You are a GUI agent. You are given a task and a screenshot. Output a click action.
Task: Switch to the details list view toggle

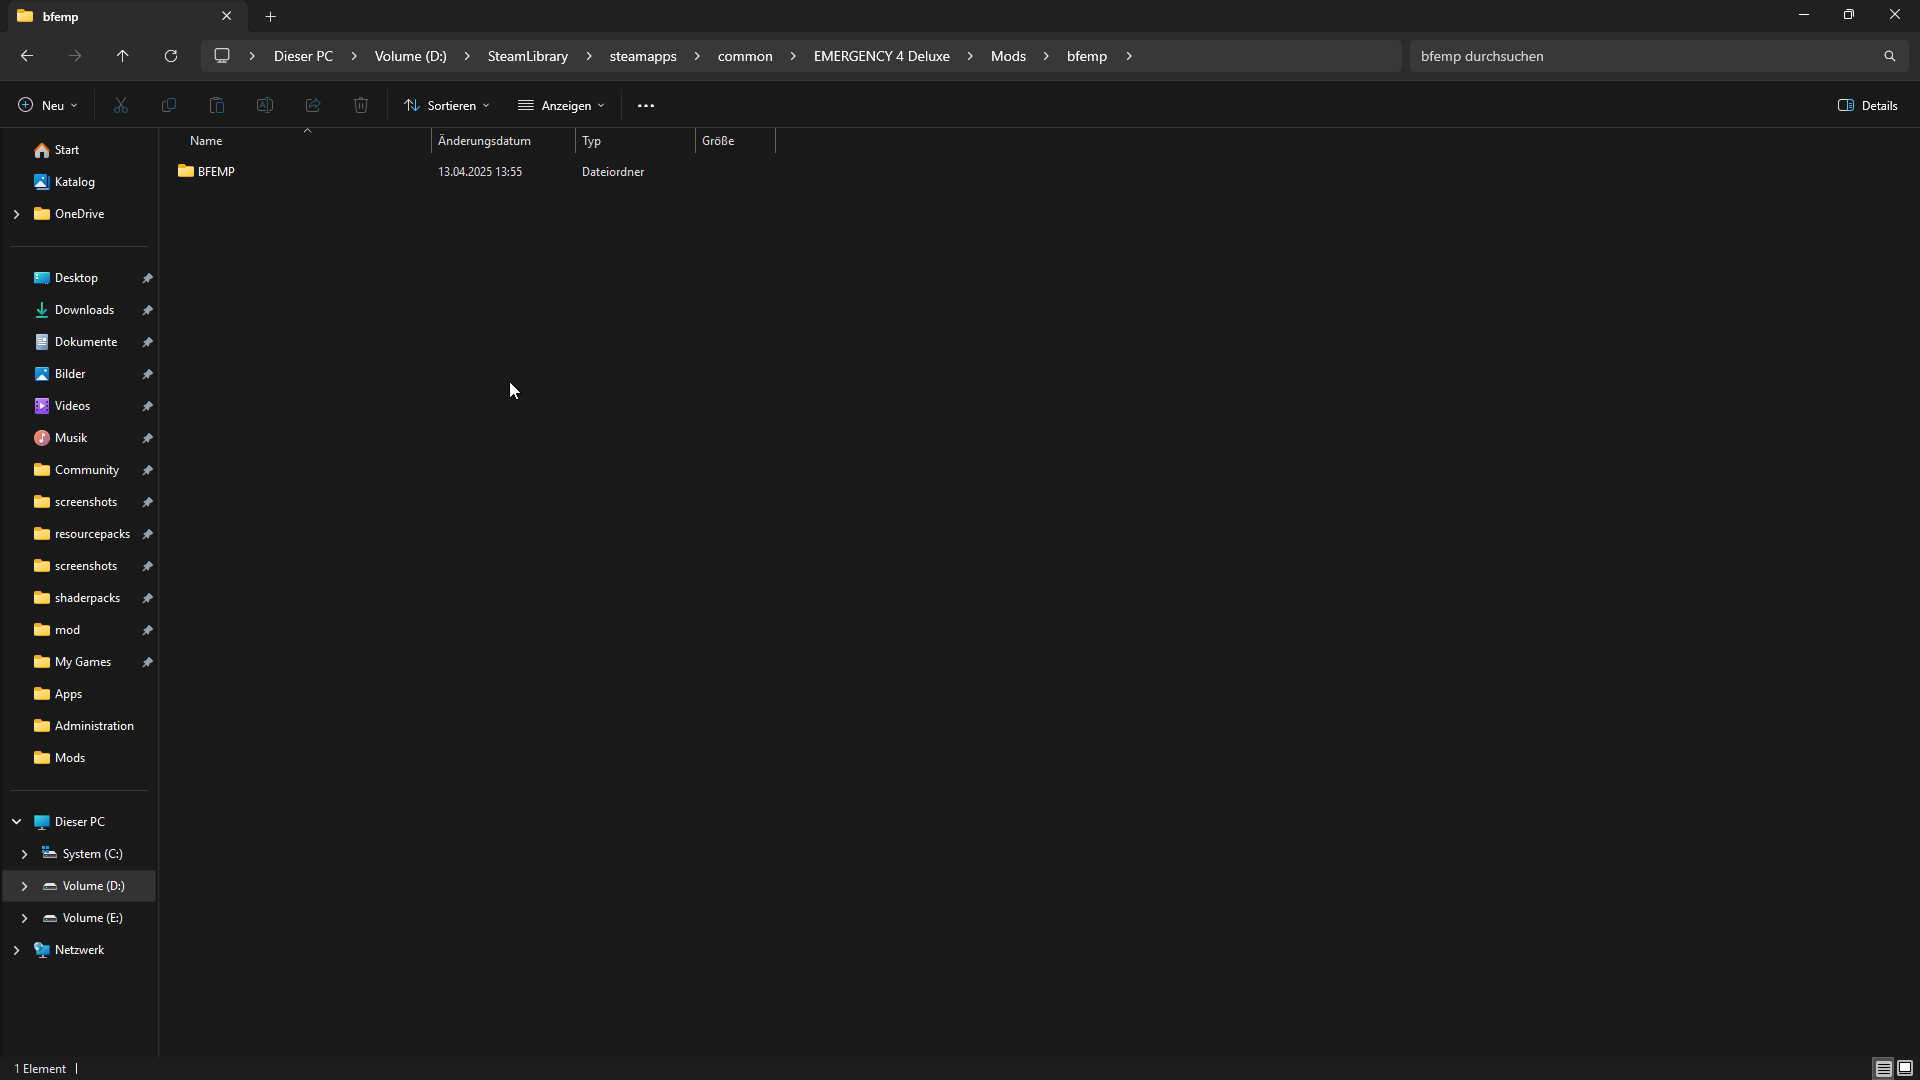click(x=1883, y=1068)
